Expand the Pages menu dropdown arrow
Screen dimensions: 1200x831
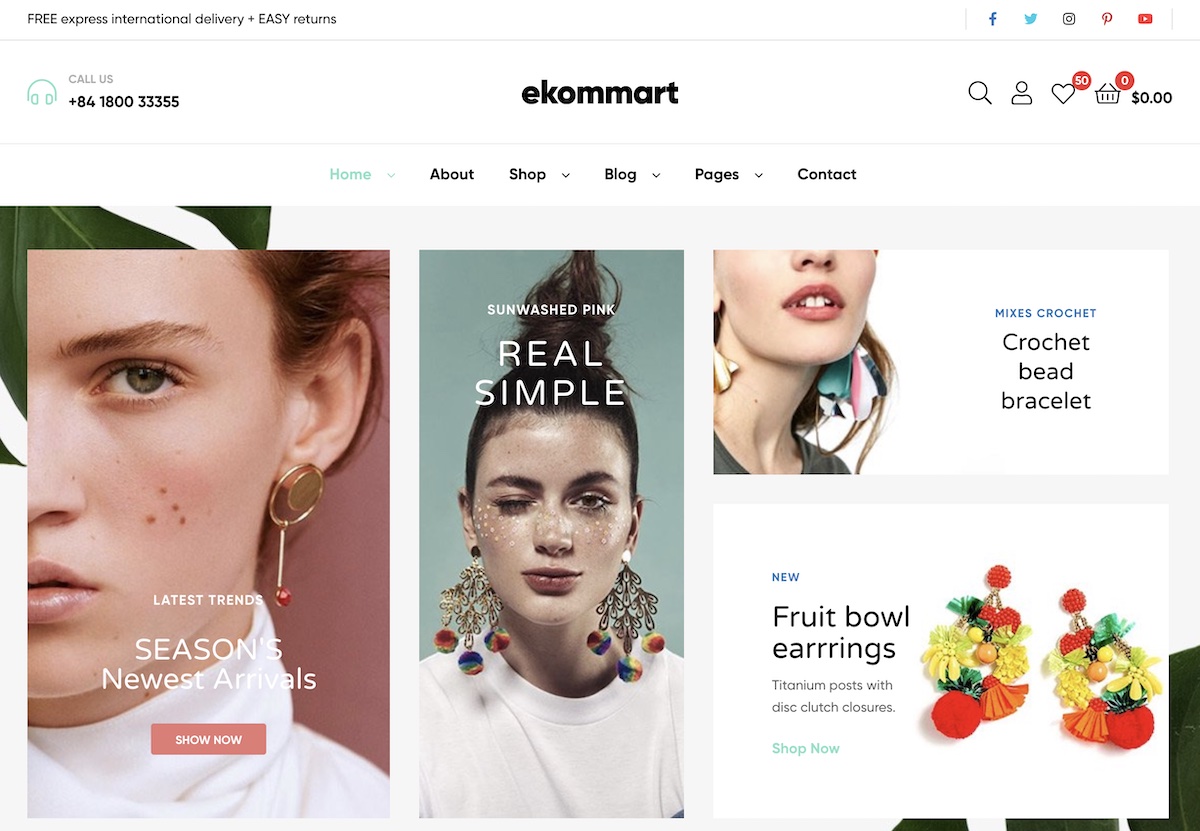[x=758, y=175]
